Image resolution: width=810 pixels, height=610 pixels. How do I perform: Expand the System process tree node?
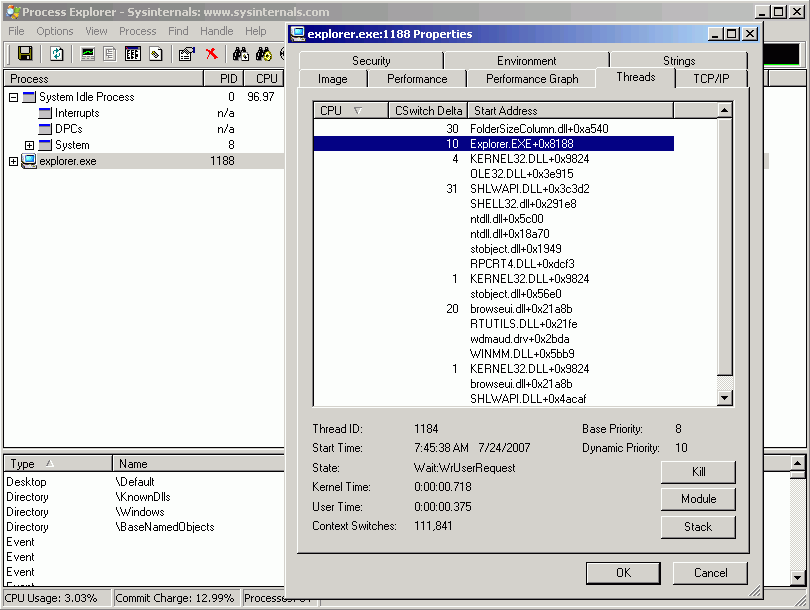30,145
